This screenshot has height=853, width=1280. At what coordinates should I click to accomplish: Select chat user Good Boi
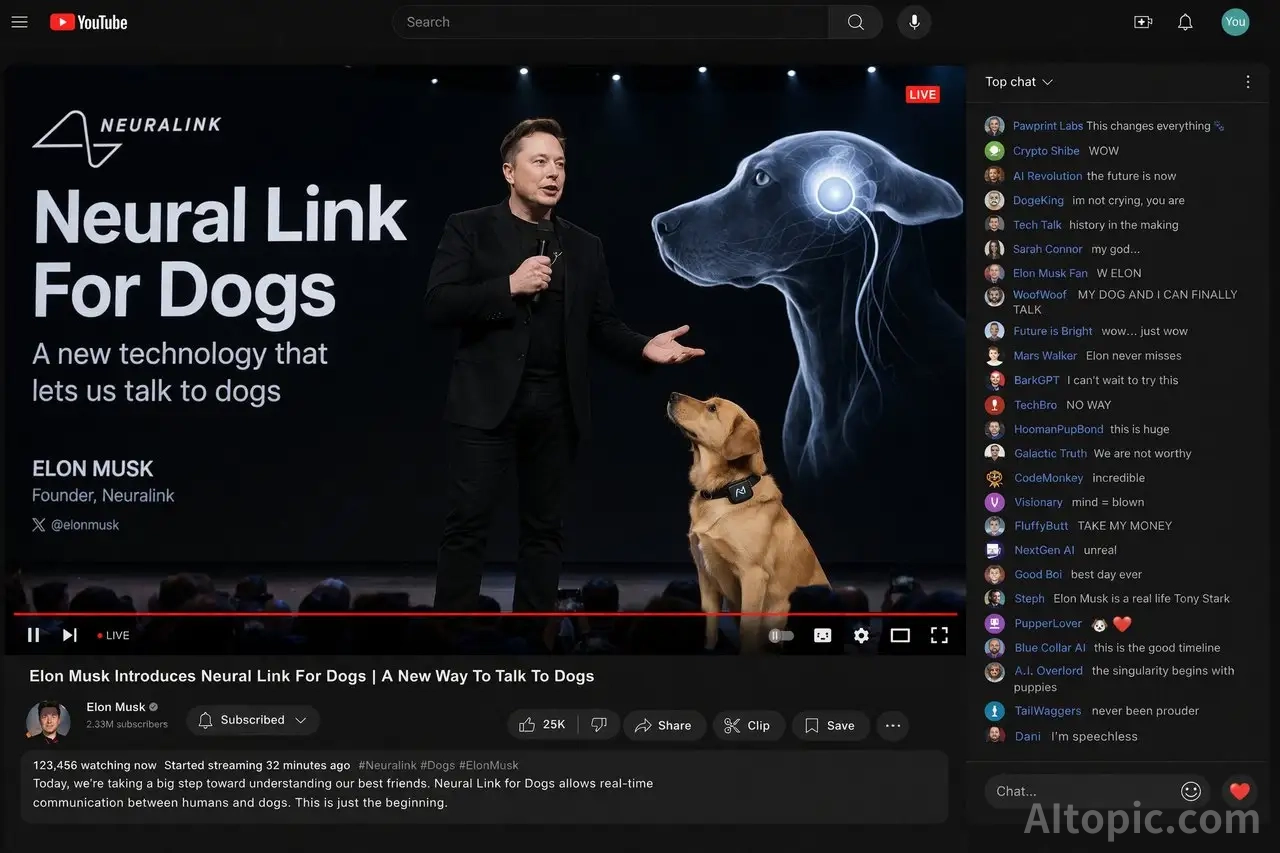coord(1038,575)
